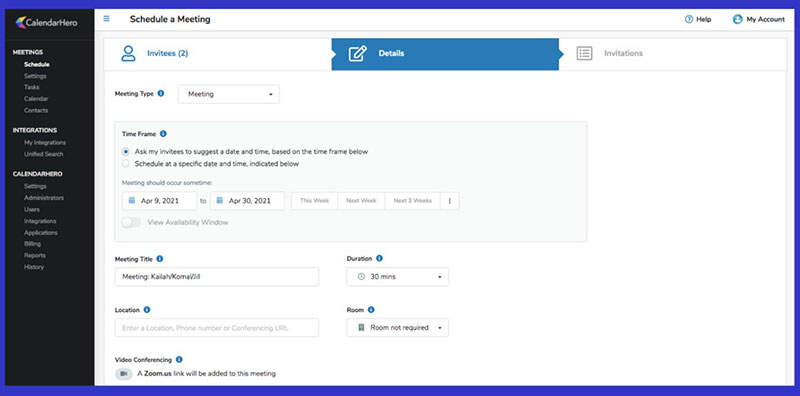Open Integrations under CalendarHero section

tap(40, 221)
